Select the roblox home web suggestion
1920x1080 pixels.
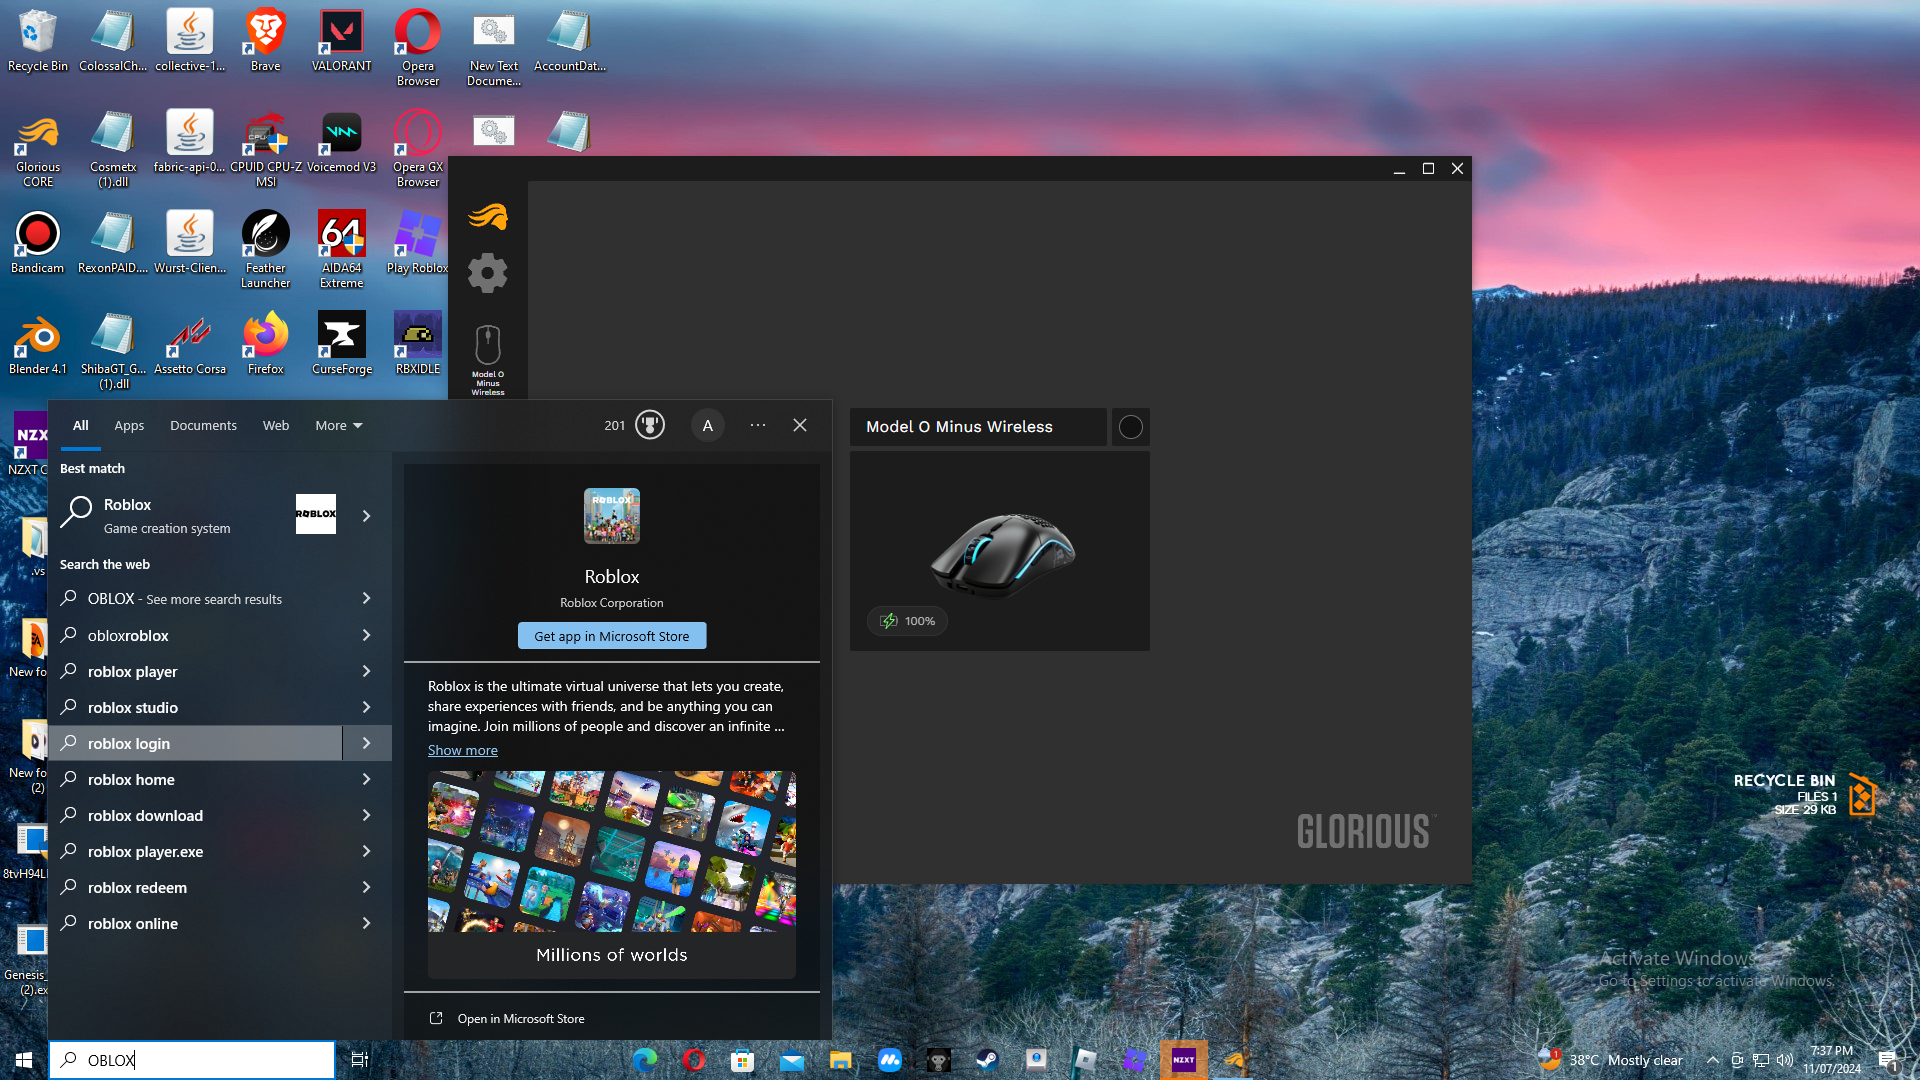coord(195,779)
